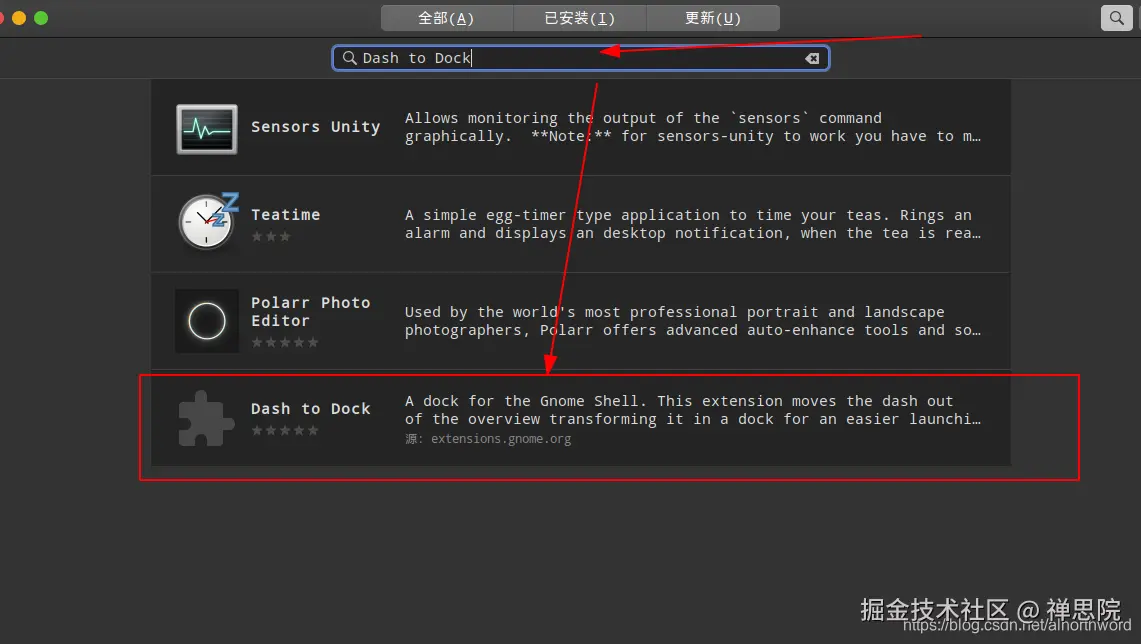Open the Teatime clock icon
Screen dimensions: 1141x644
[x=208, y=221]
